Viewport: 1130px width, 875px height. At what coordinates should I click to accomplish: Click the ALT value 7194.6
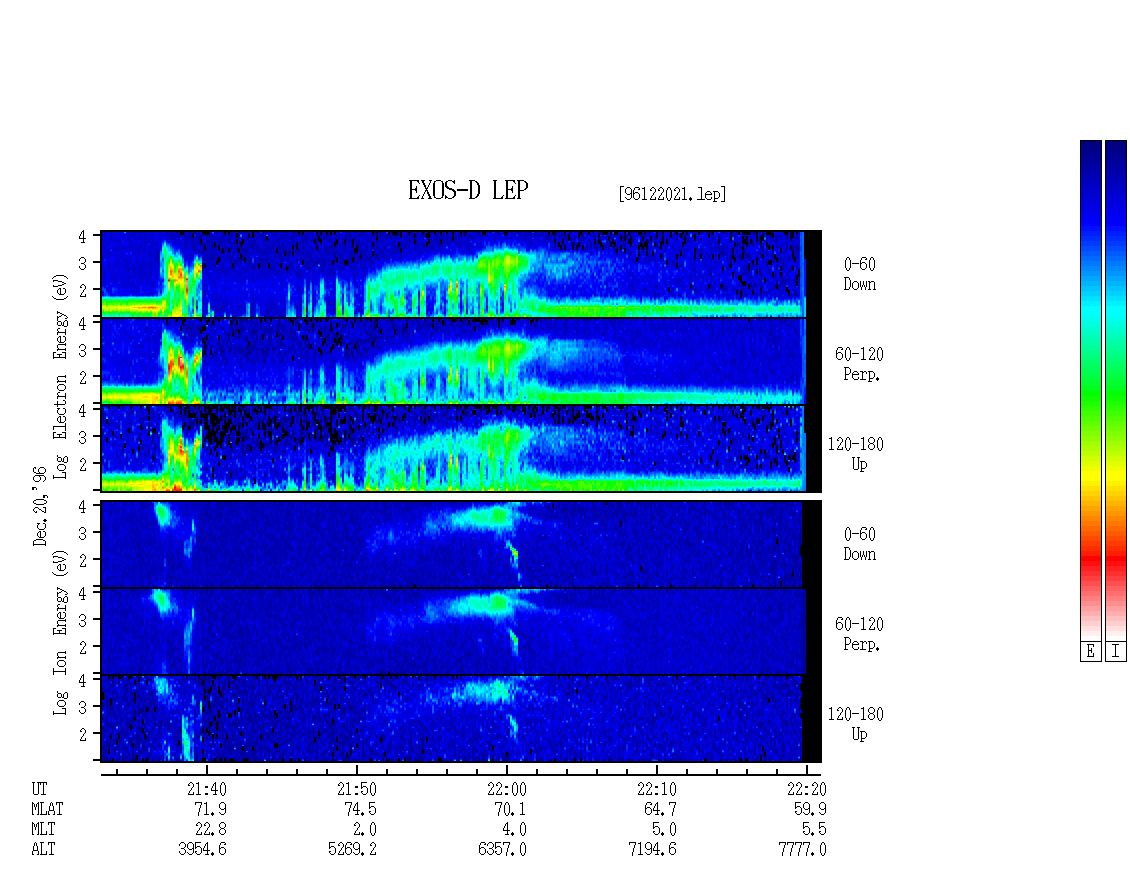tap(652, 850)
